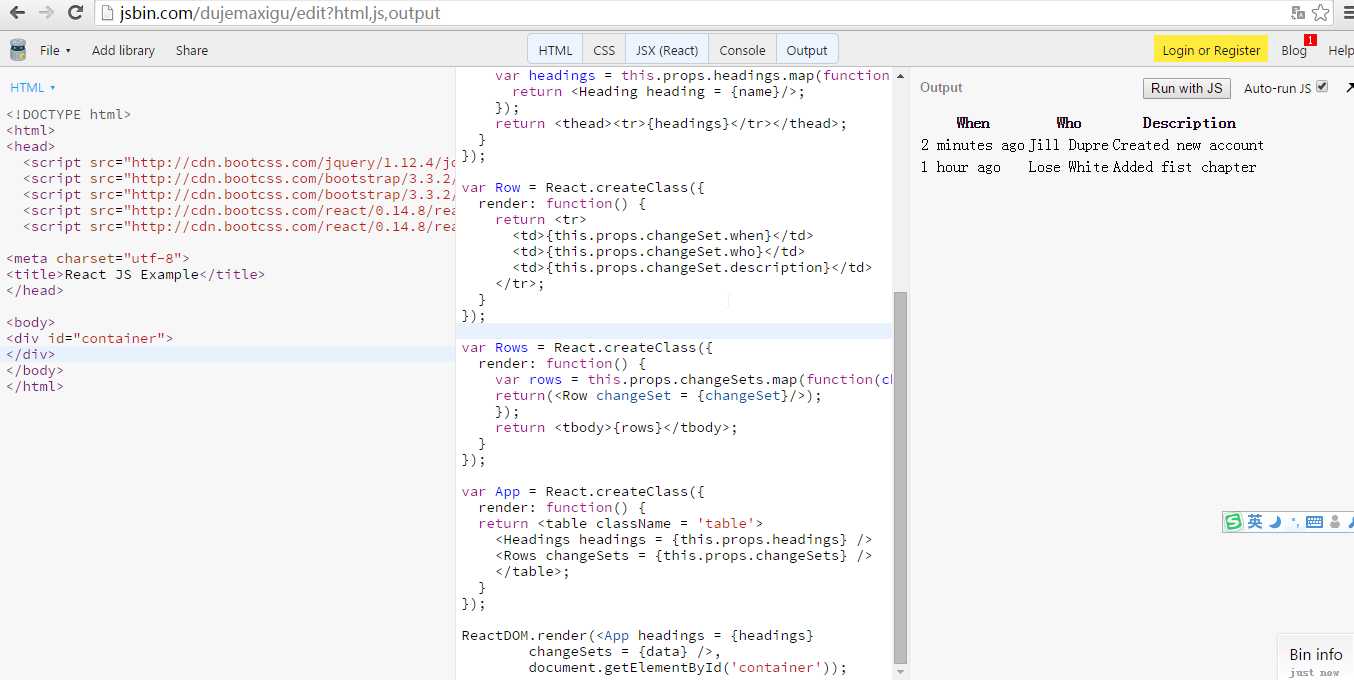The image size is (1354, 680).
Task: Click the browser address bar URL
Action: click(279, 13)
